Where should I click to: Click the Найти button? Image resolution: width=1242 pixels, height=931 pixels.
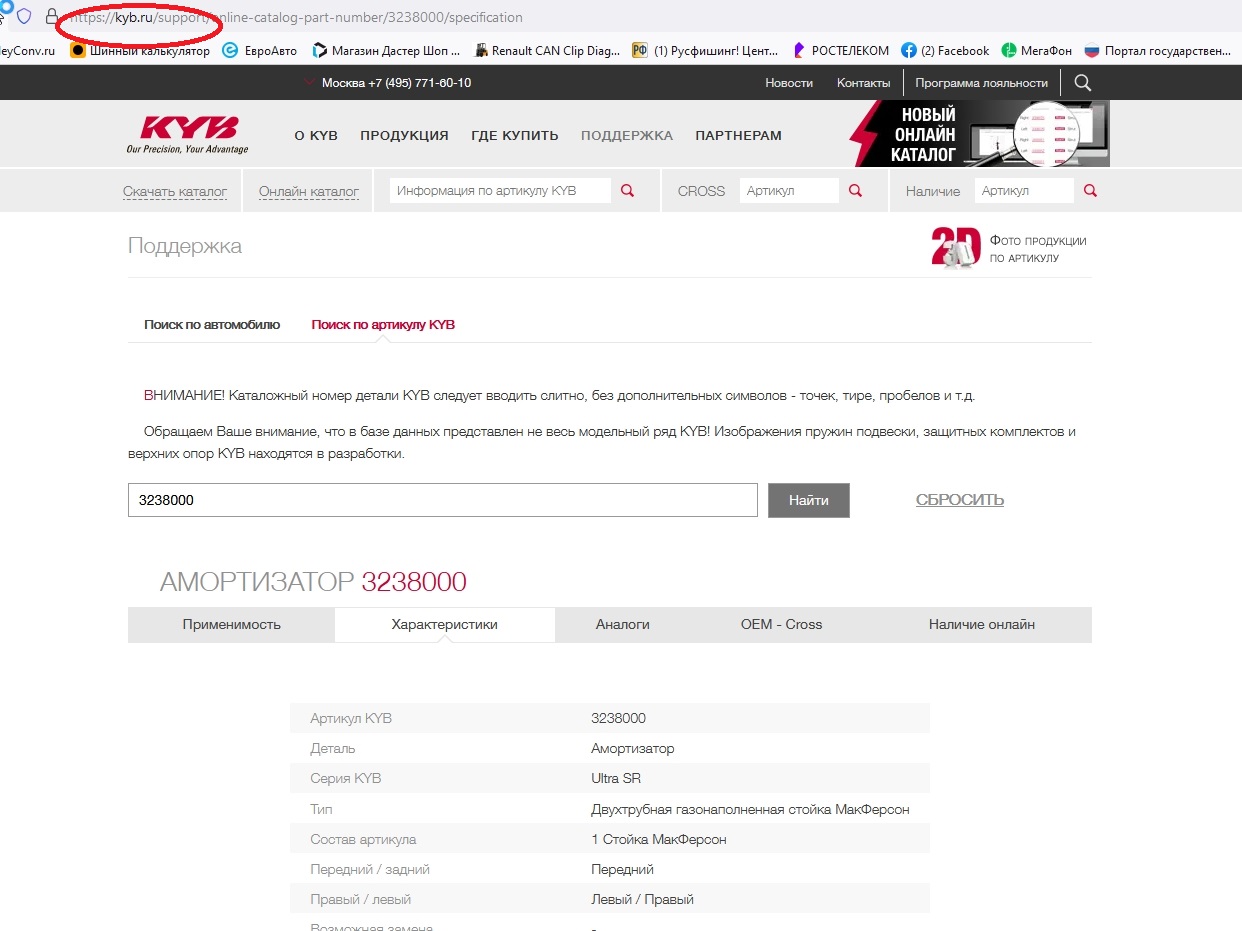pos(809,500)
